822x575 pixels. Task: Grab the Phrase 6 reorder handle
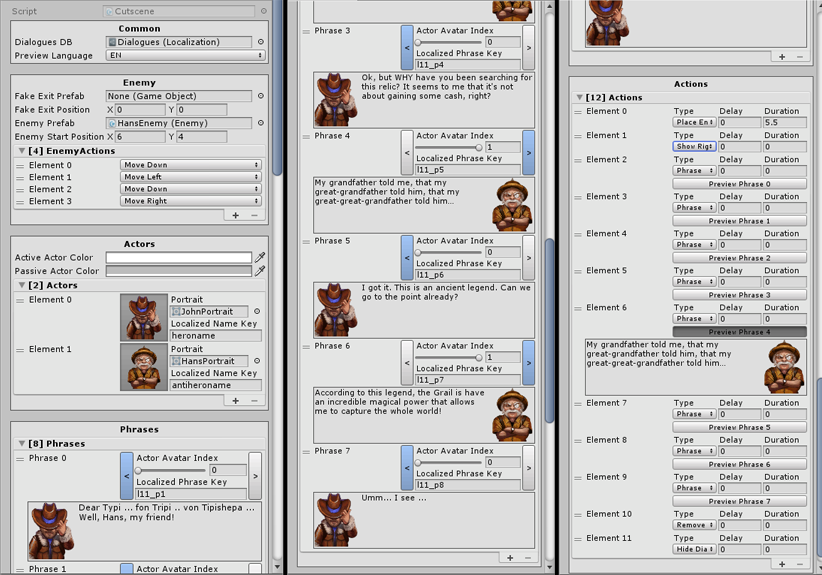[306, 346]
